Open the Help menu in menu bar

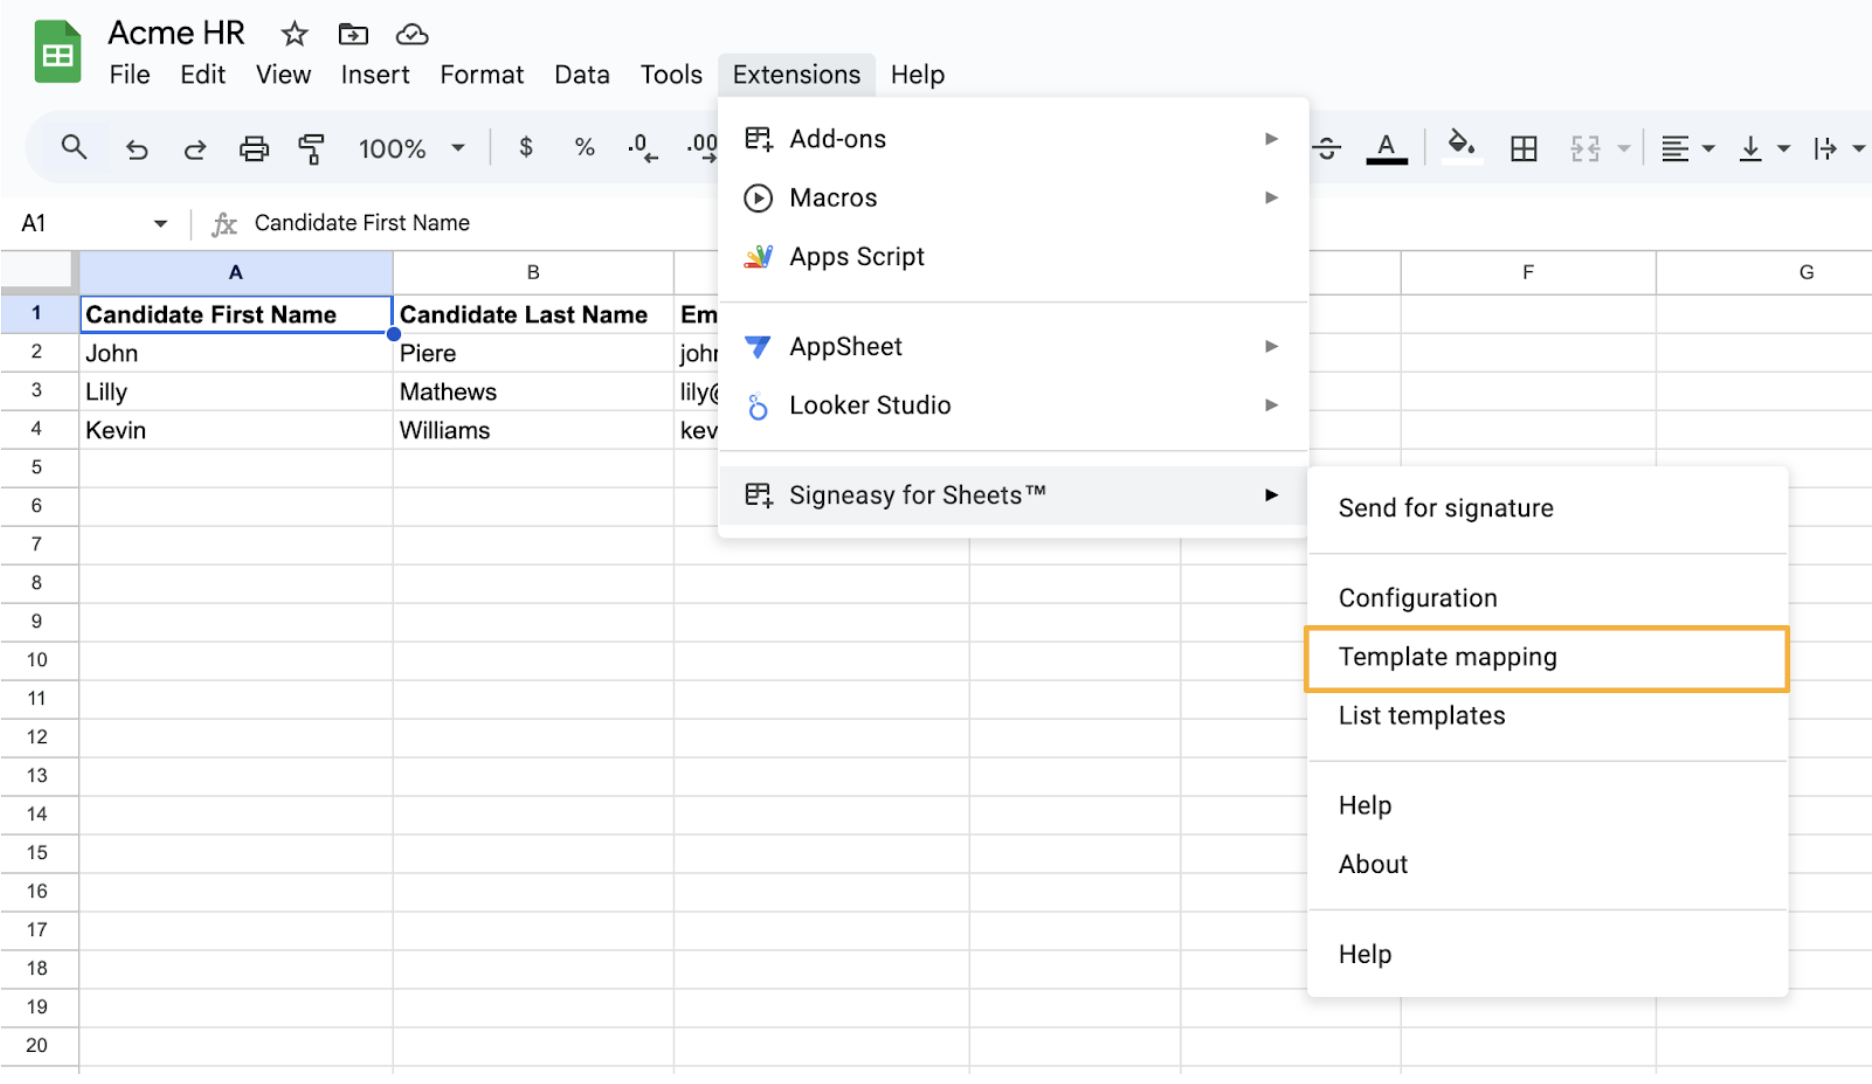918,75
